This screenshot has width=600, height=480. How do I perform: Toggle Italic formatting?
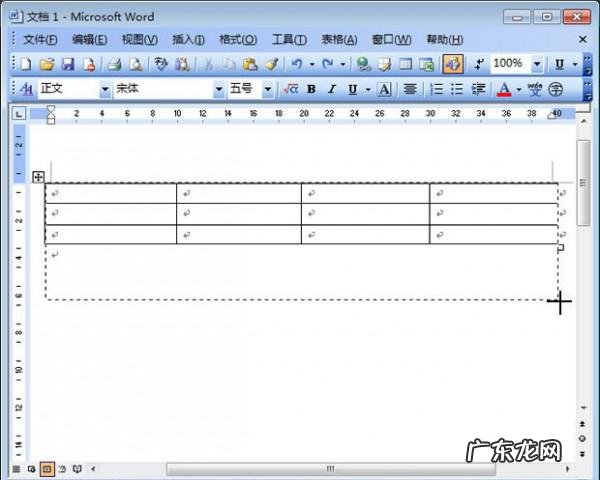click(x=332, y=89)
